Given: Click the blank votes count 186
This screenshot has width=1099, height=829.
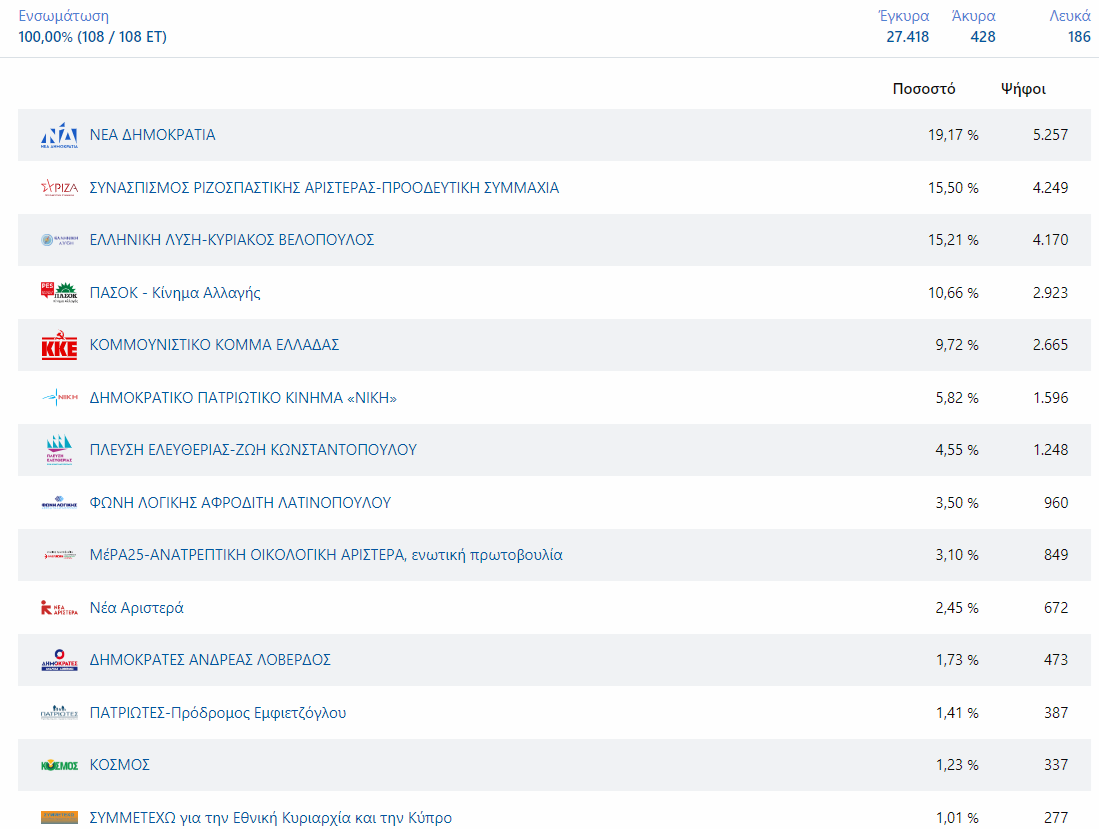Looking at the screenshot, I should point(1079,37).
